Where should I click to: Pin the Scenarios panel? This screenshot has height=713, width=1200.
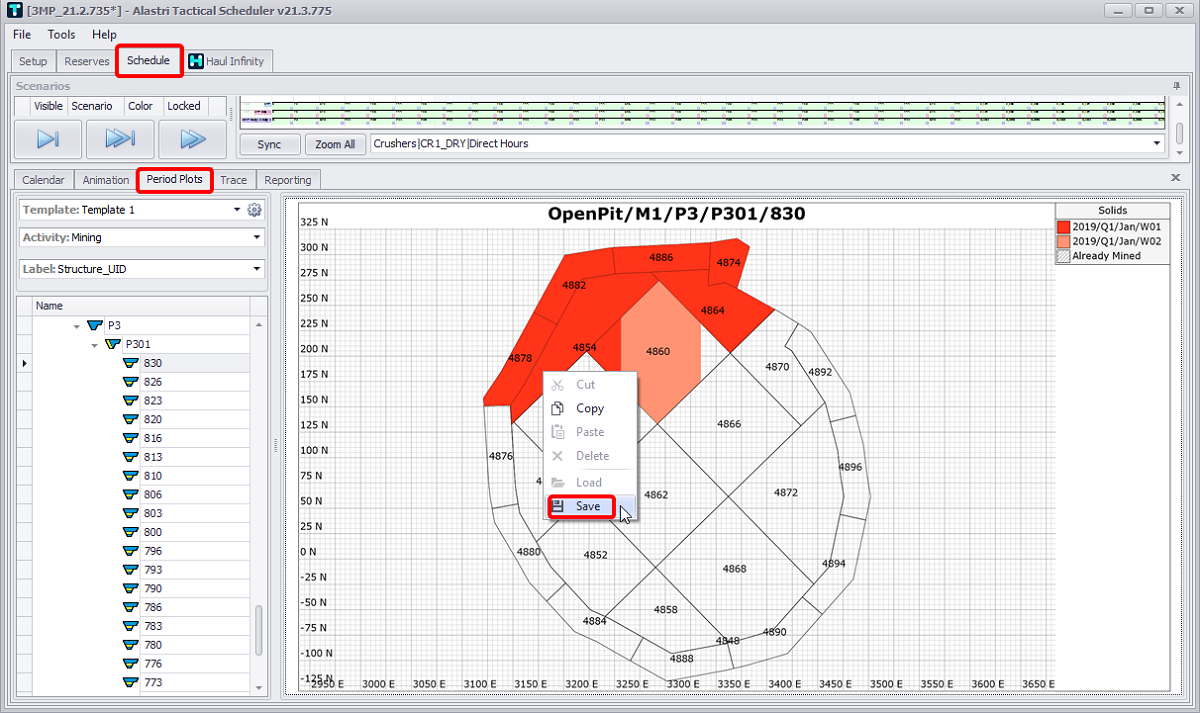(1176, 86)
